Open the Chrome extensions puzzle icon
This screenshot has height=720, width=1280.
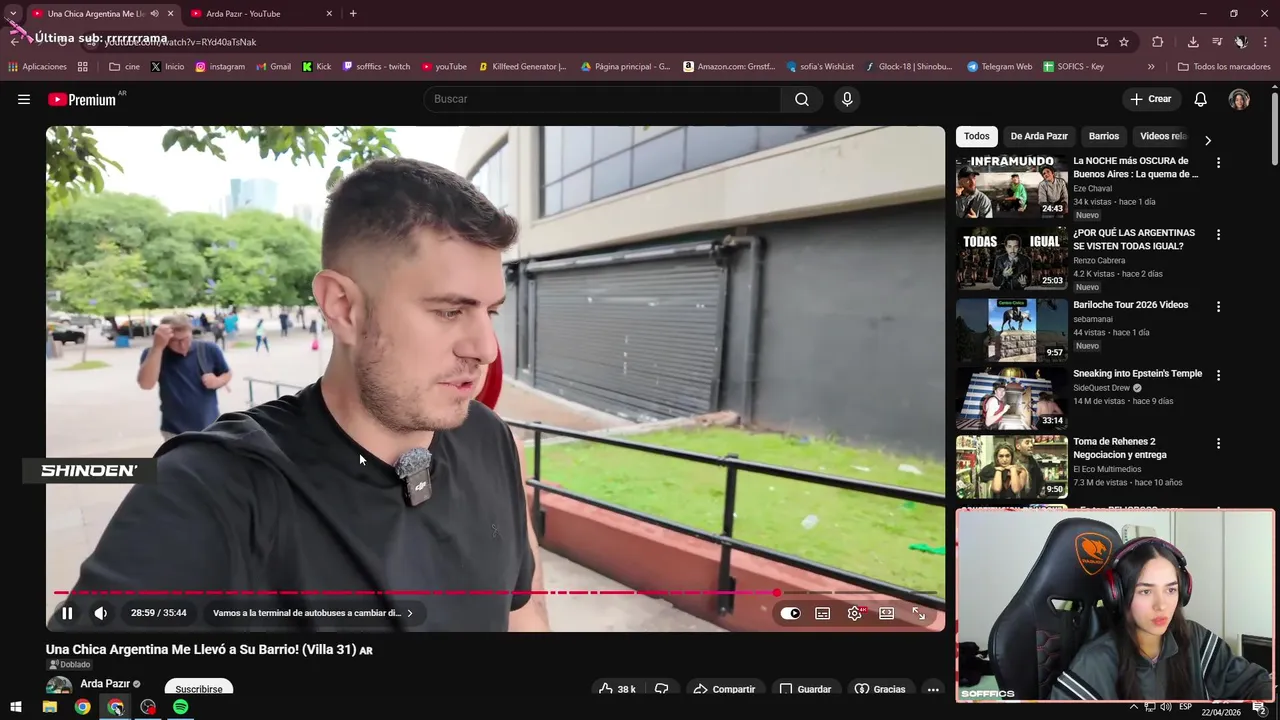click(1158, 42)
